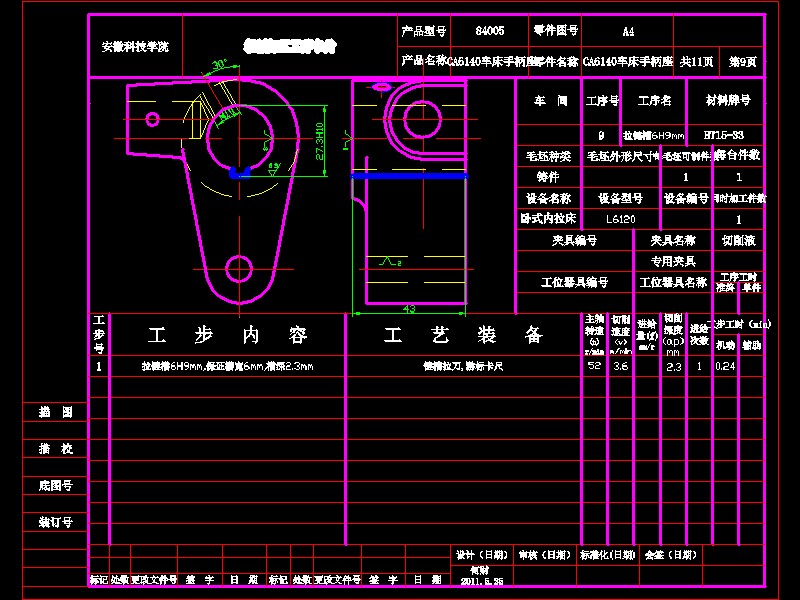Click the fixture value 专用夹具
The image size is (800, 600).
click(673, 262)
